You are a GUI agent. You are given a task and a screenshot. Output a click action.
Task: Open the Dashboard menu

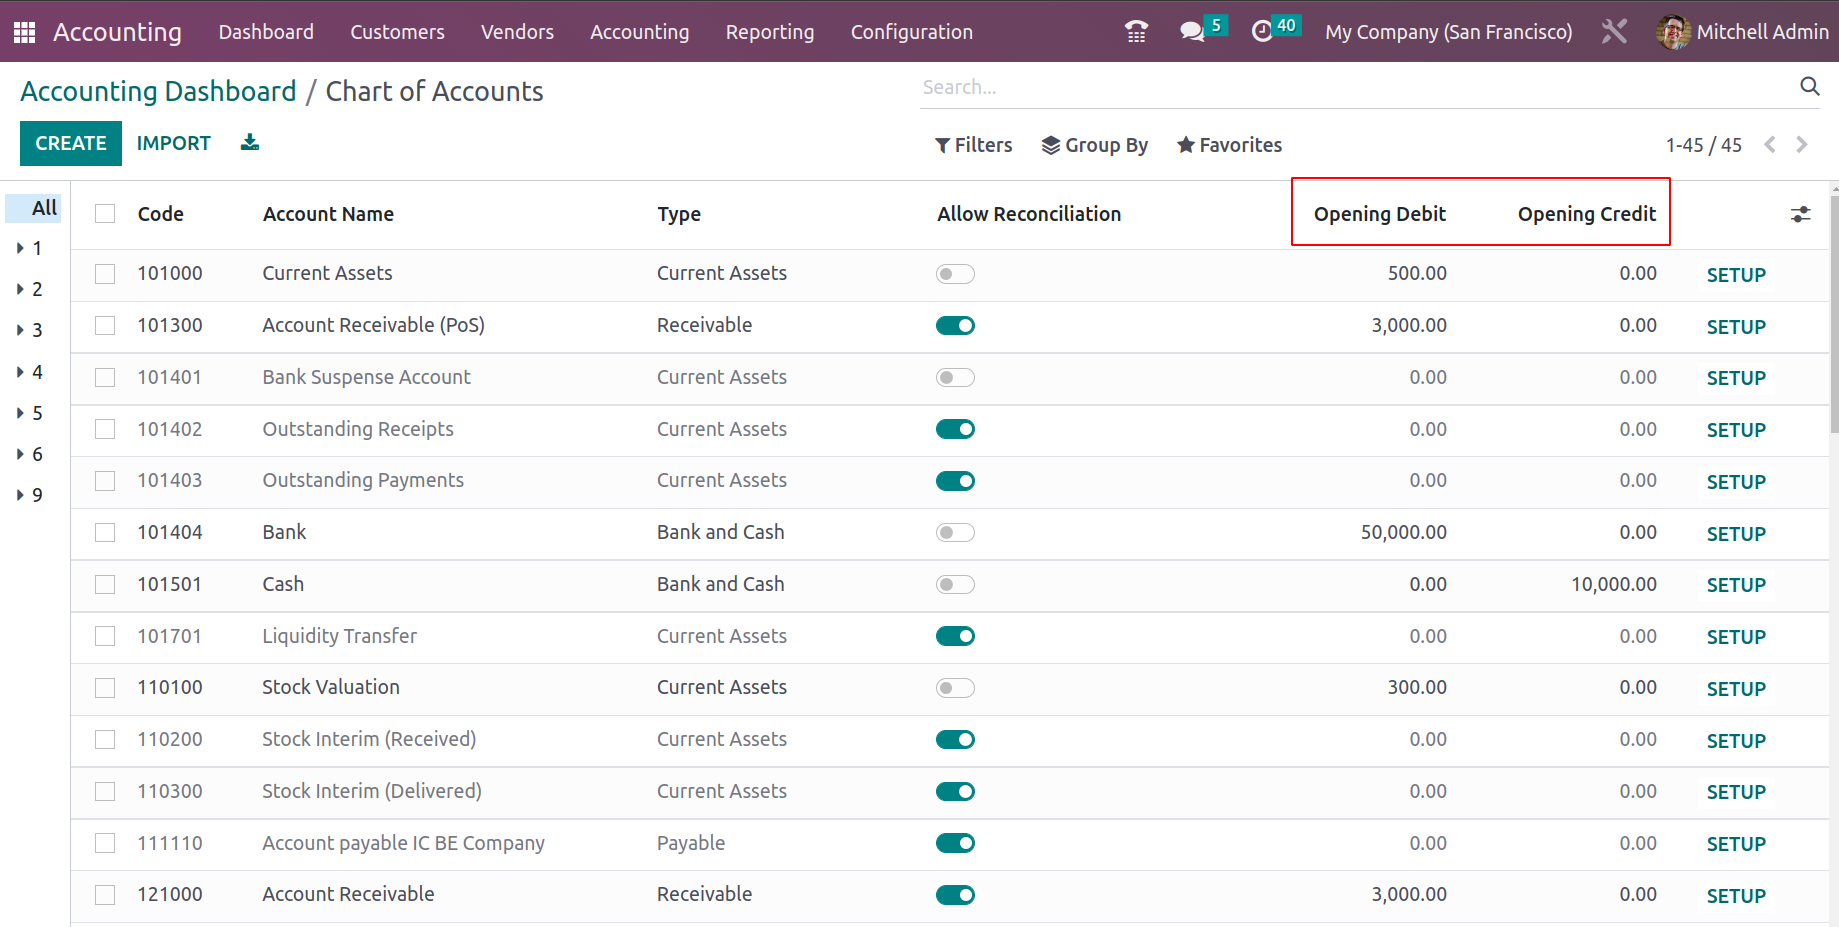pos(266,32)
